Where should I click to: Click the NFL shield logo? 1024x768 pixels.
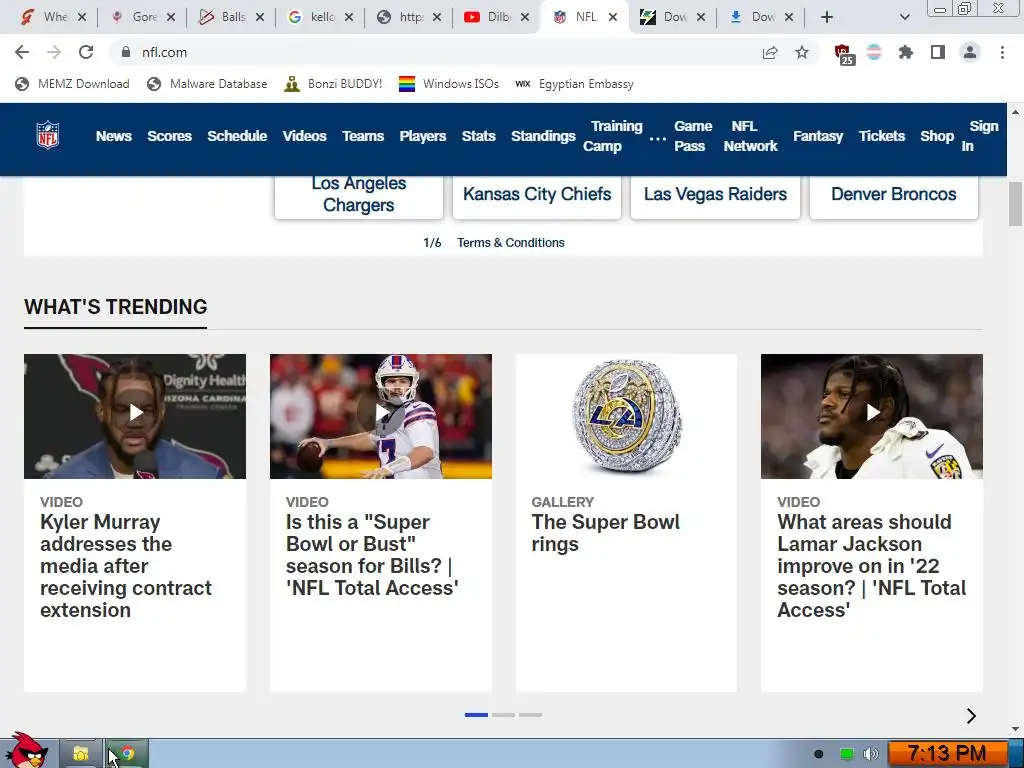click(x=48, y=135)
